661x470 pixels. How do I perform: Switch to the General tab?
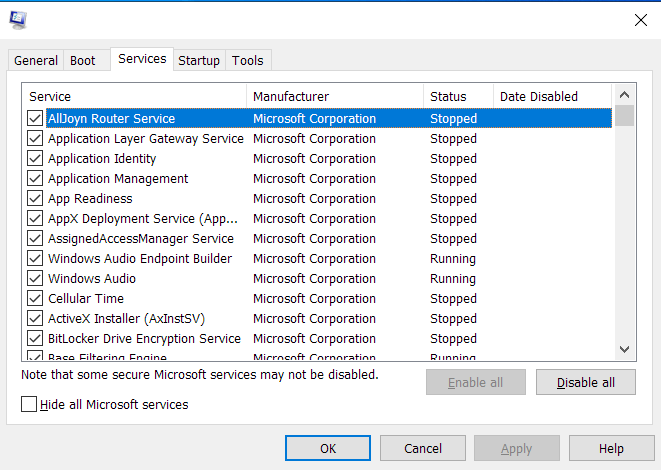click(35, 61)
